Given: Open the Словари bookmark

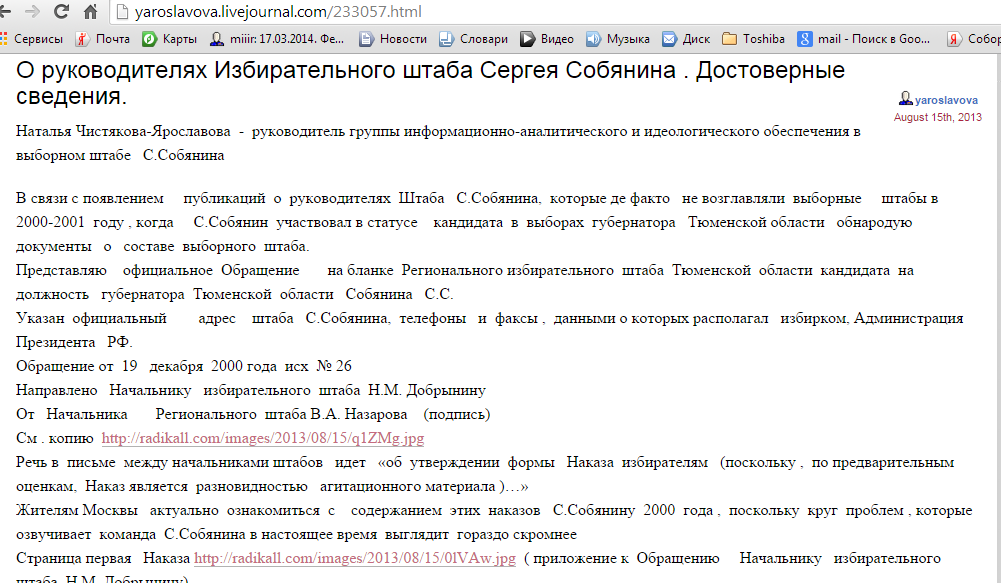Looking at the screenshot, I should coord(473,39).
